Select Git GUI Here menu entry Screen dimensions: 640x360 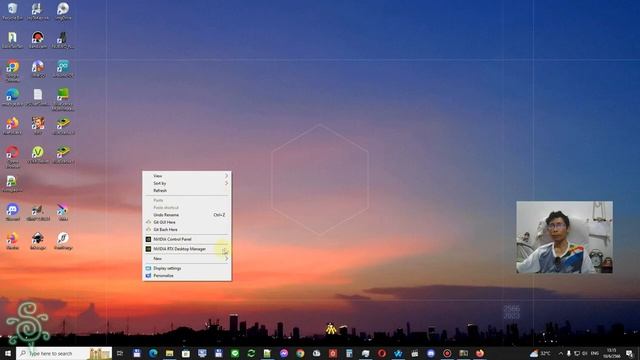(x=187, y=222)
